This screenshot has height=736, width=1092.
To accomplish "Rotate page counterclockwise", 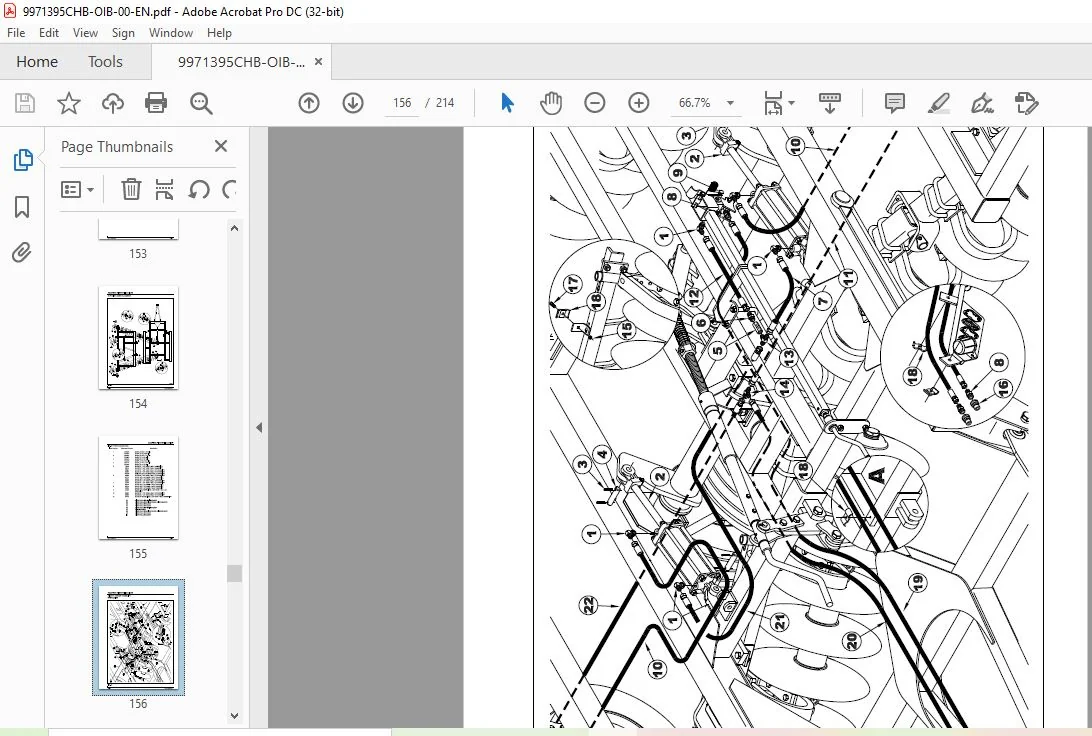I will coord(198,189).
